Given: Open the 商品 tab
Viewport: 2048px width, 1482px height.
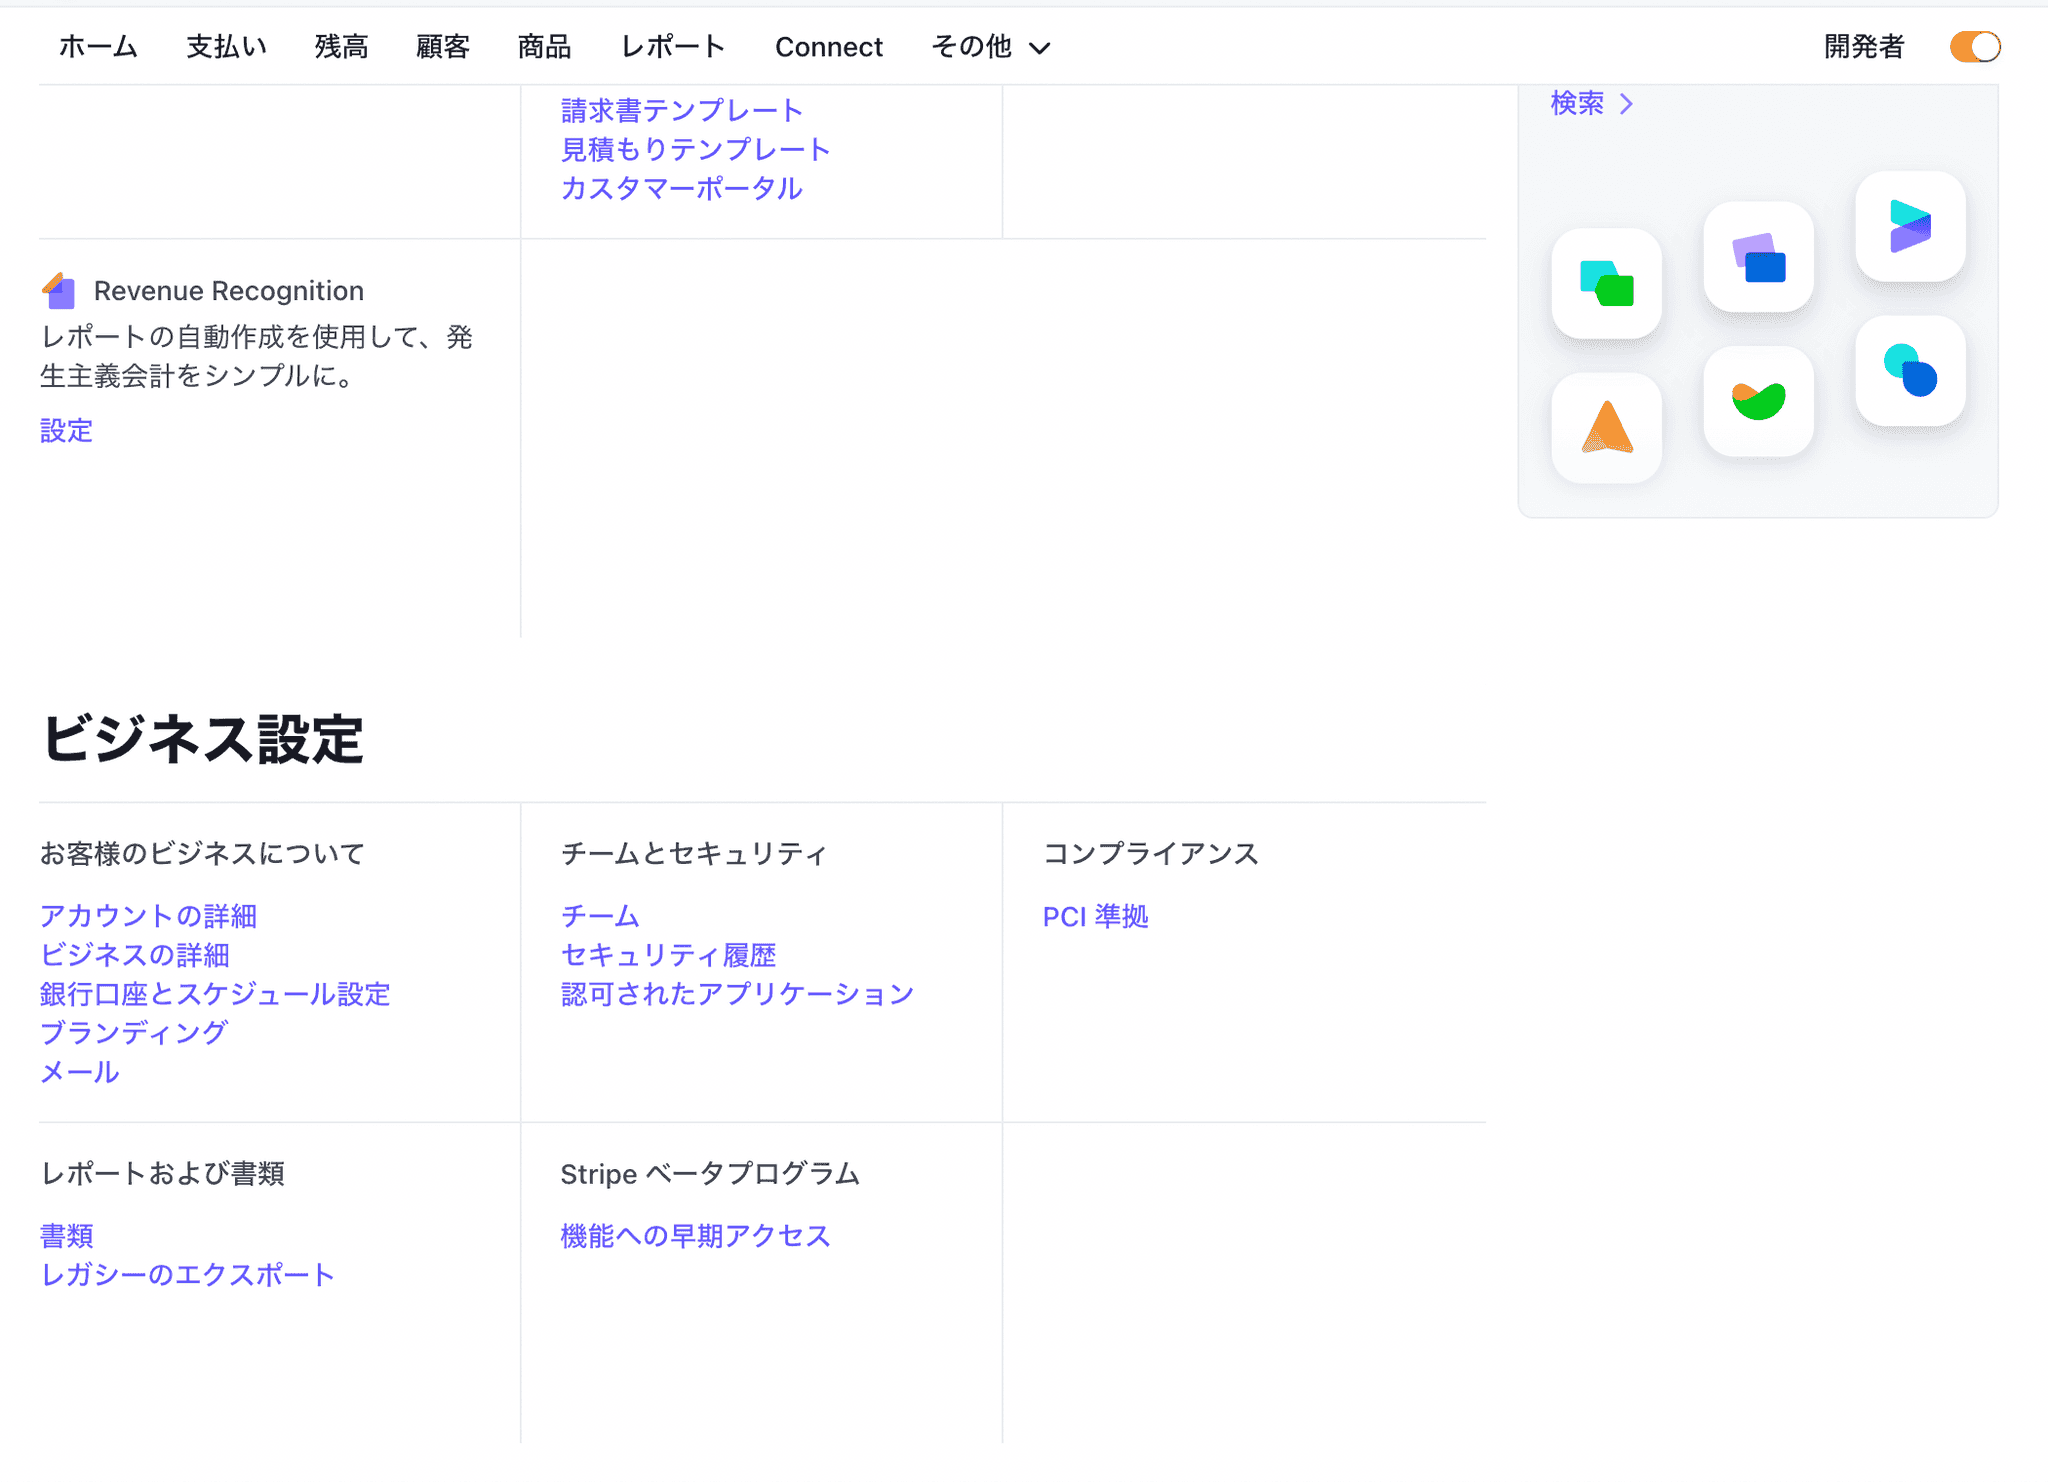Looking at the screenshot, I should coord(544,47).
